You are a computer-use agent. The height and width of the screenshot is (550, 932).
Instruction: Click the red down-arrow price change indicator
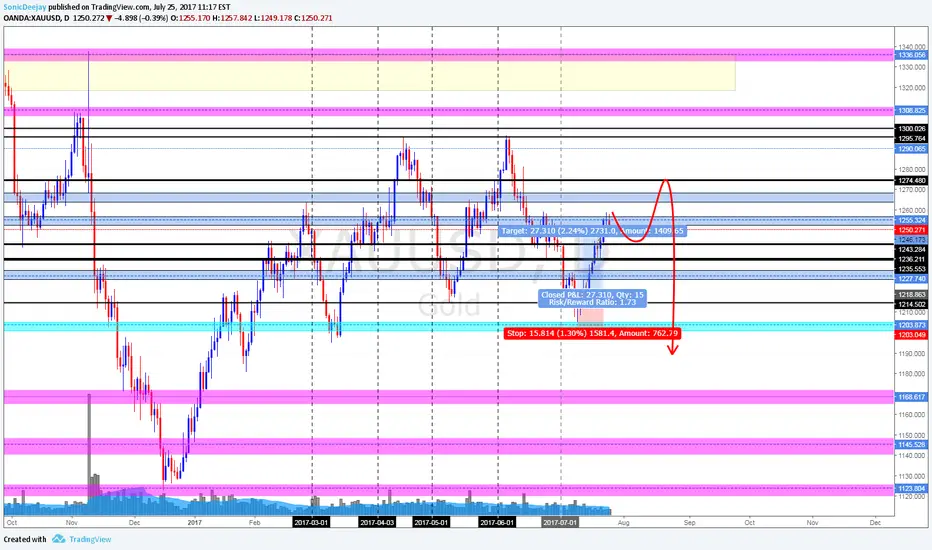tap(109, 18)
